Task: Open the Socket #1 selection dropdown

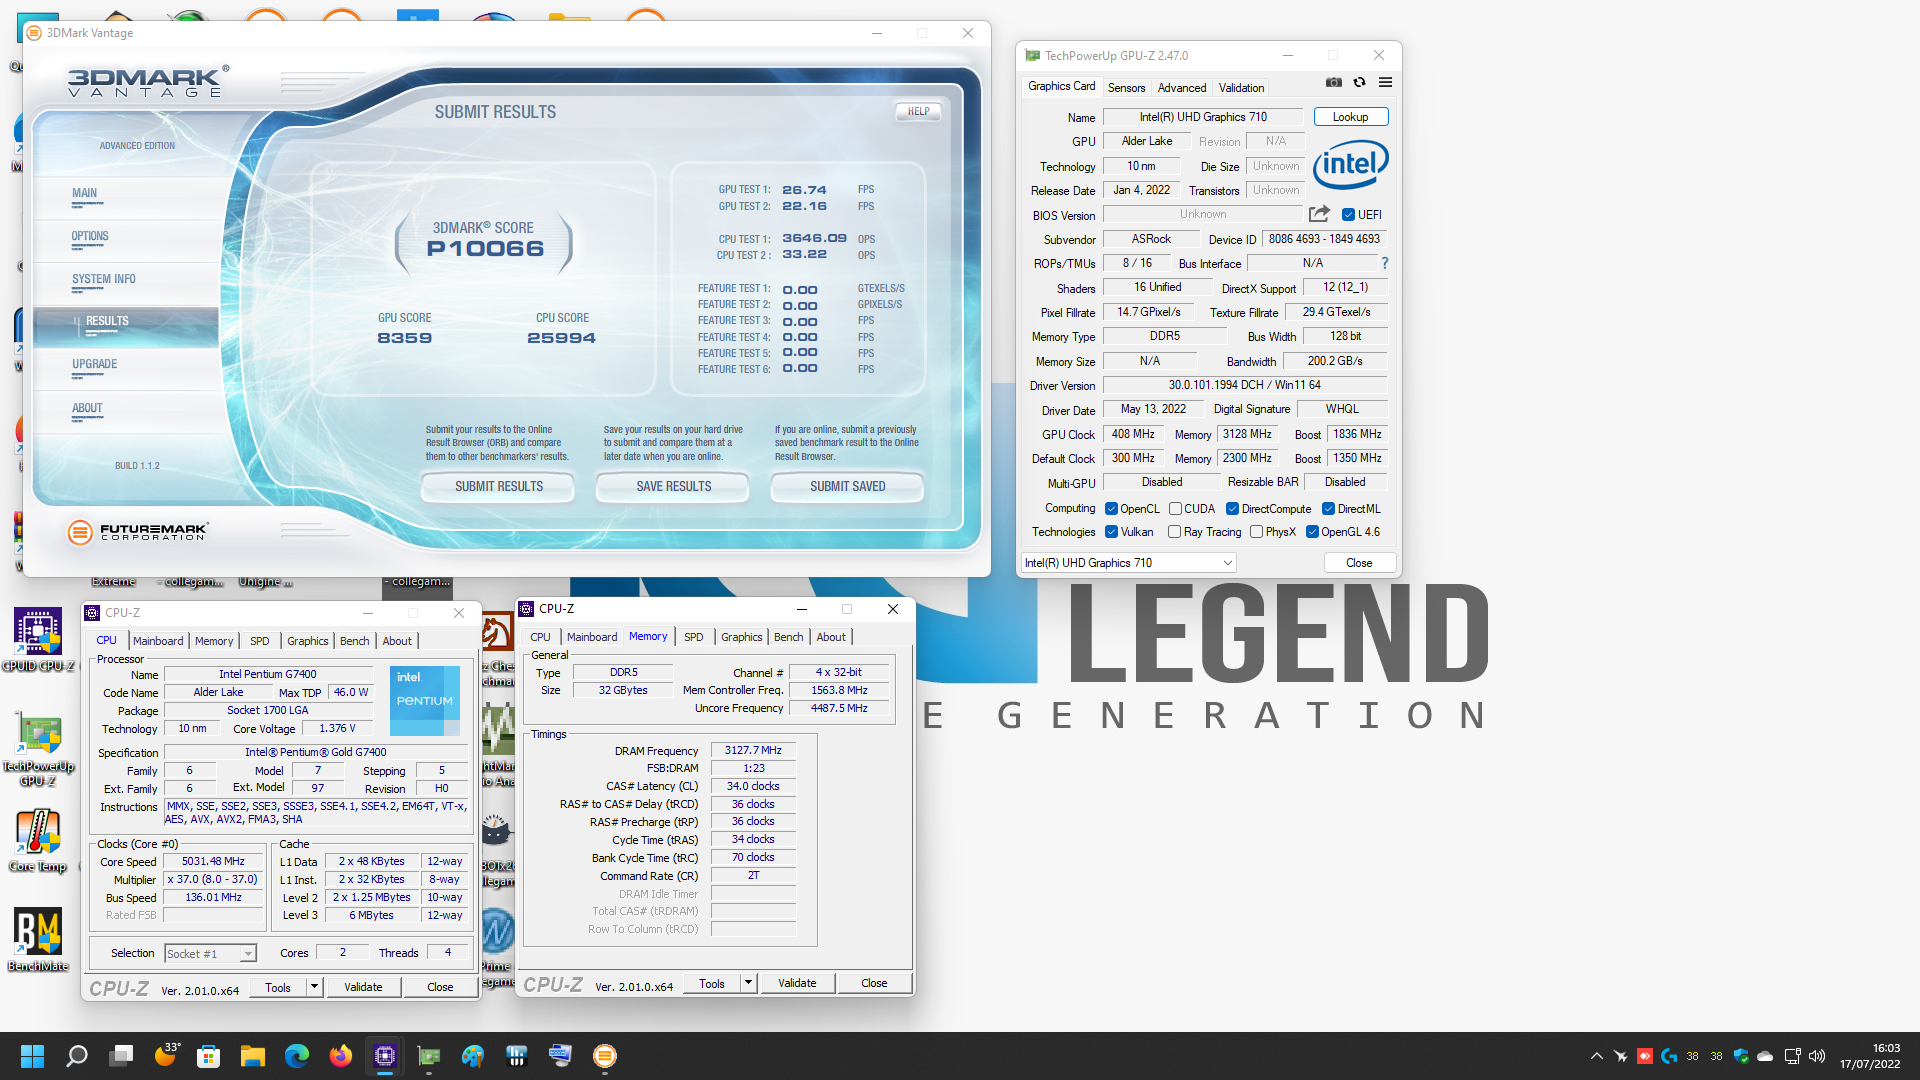Action: point(210,954)
